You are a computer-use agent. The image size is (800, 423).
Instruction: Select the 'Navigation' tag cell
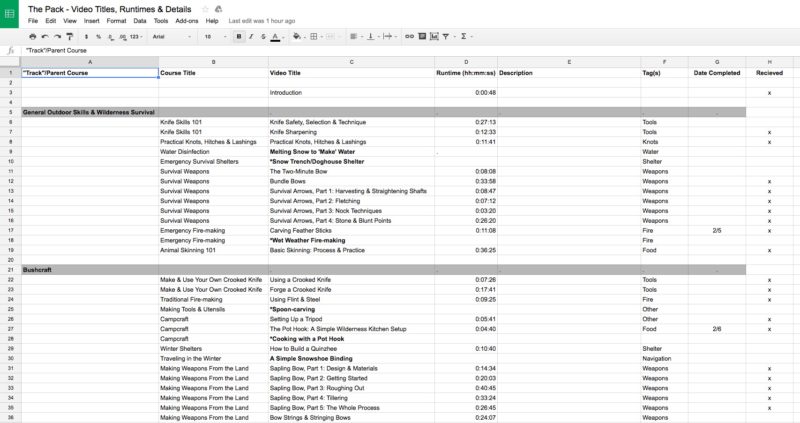pyautogui.click(x=664, y=358)
